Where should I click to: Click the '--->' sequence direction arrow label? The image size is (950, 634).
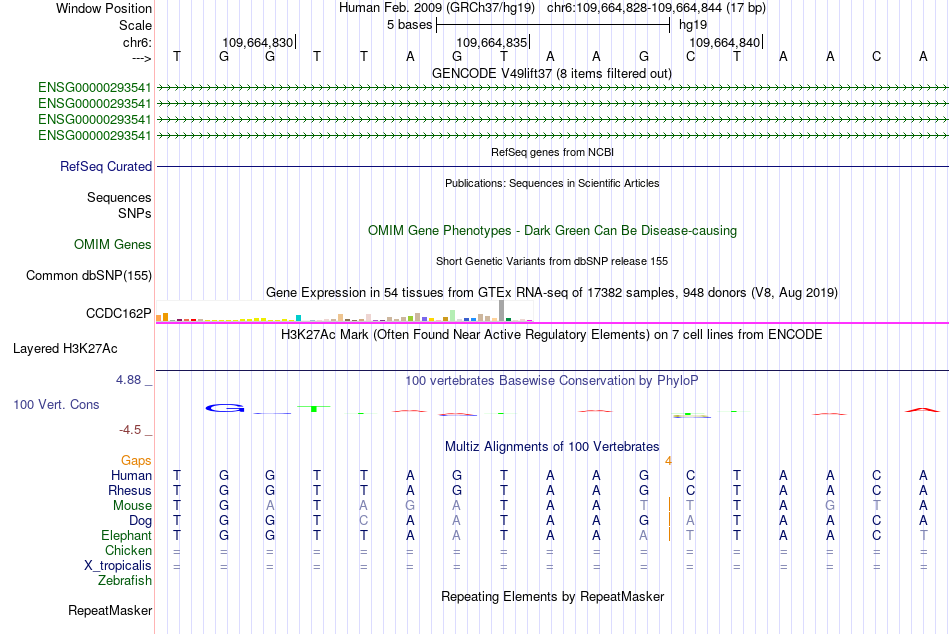coord(141,58)
